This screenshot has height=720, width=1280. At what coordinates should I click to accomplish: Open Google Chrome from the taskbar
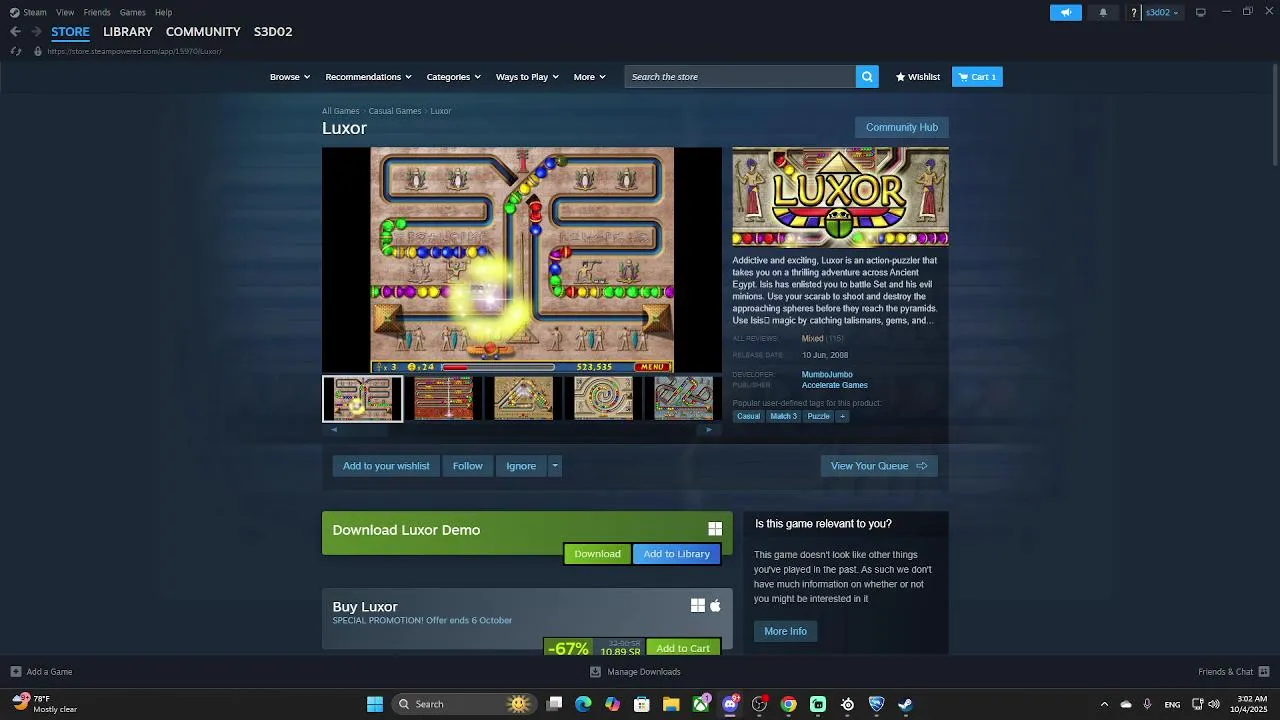[x=789, y=704]
